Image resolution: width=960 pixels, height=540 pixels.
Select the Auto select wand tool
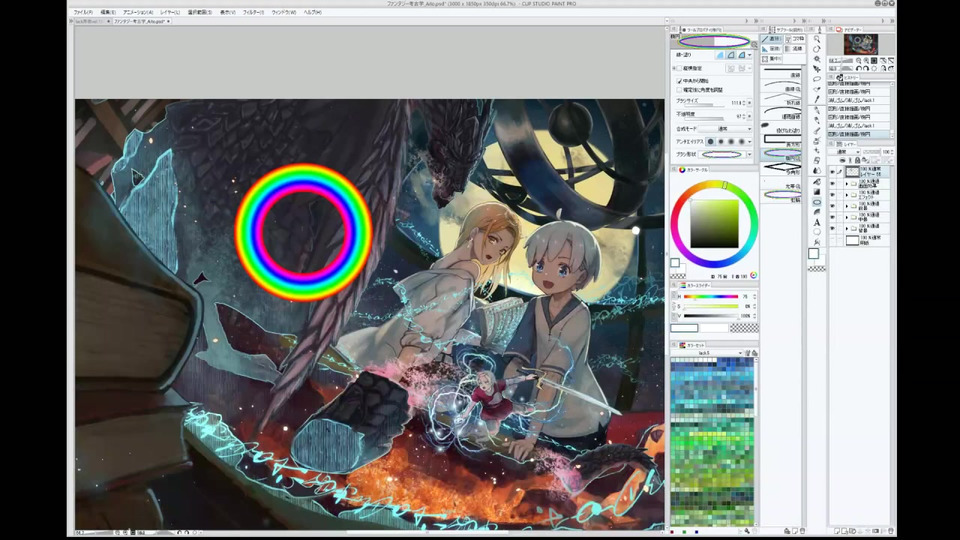(817, 89)
